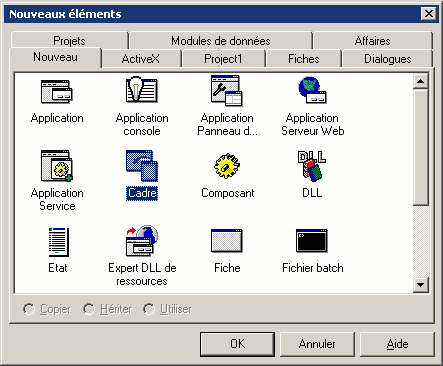Viewport: 443px width, 366px height.
Task: Pick the Fichier batch console icon
Action: pos(312,241)
